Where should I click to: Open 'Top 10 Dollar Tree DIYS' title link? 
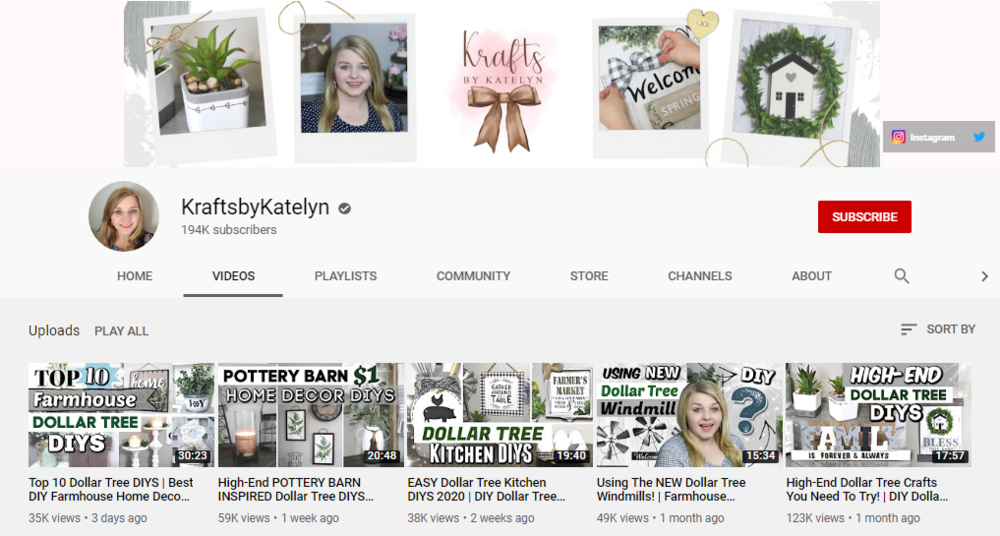(x=111, y=489)
